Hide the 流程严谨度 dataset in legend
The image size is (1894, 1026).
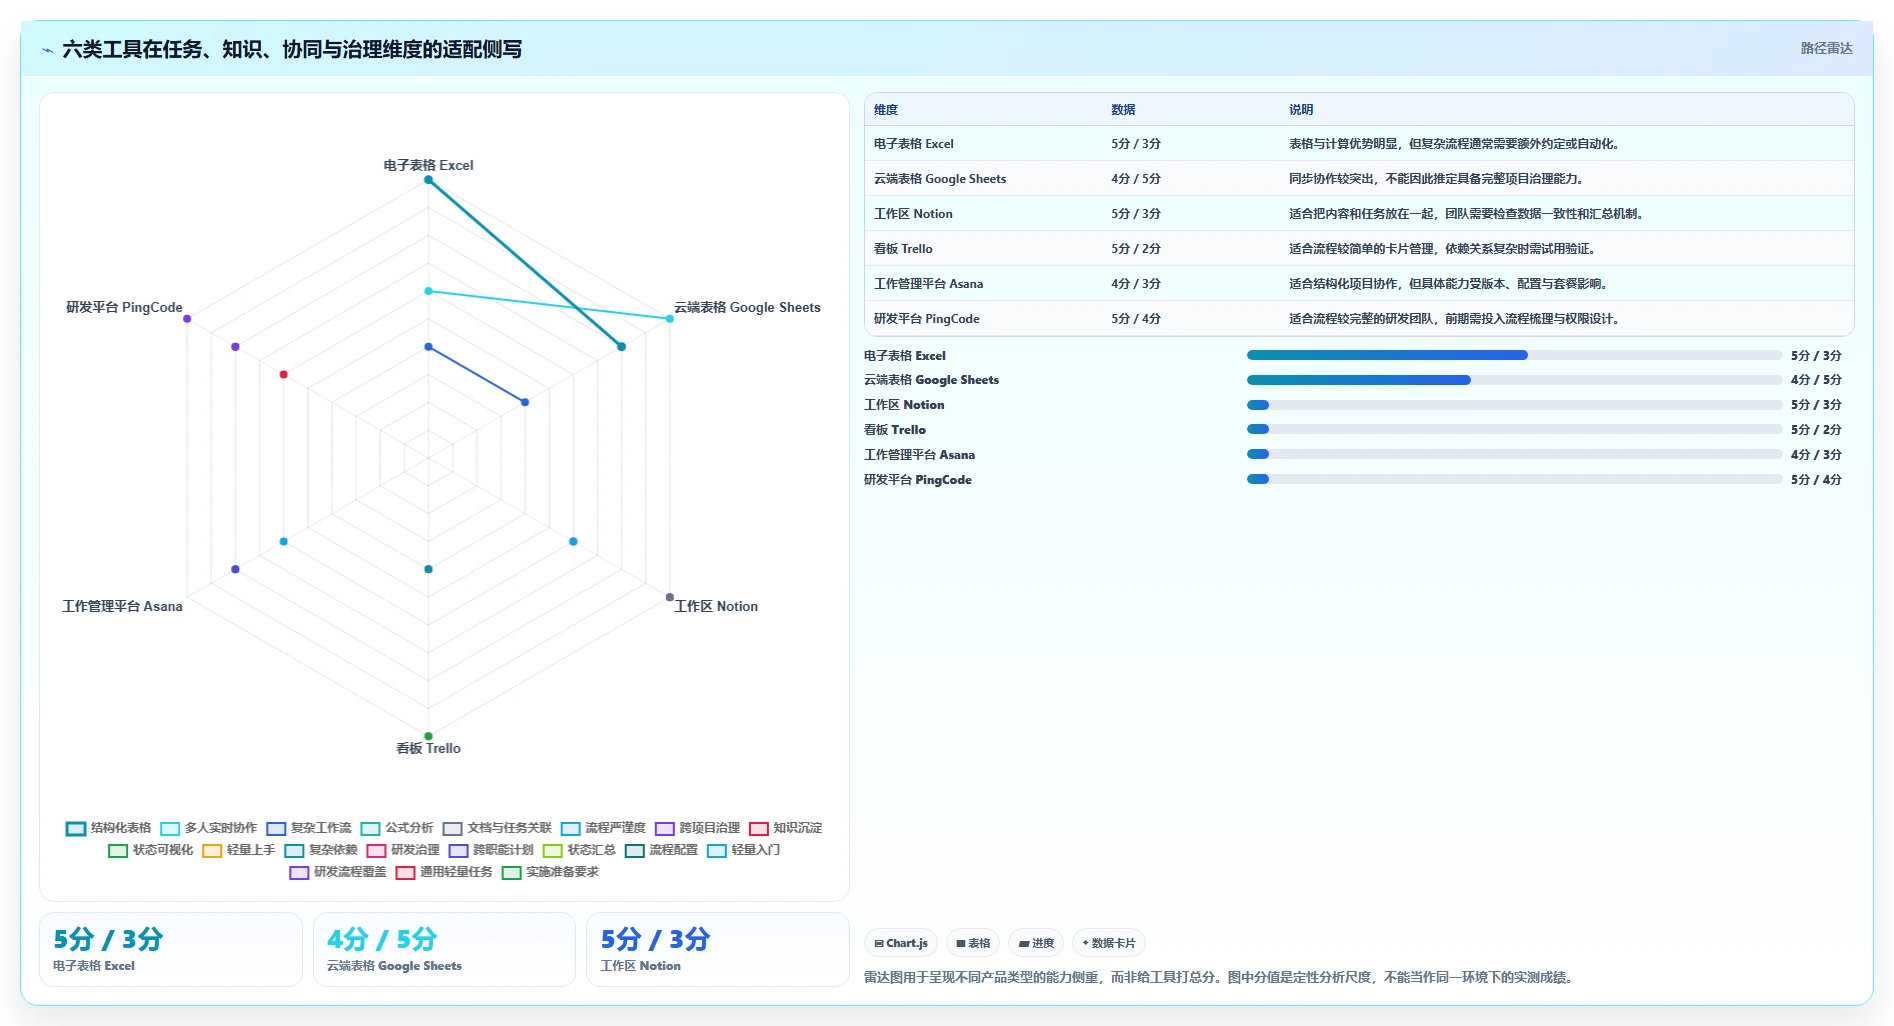pyautogui.click(x=603, y=828)
